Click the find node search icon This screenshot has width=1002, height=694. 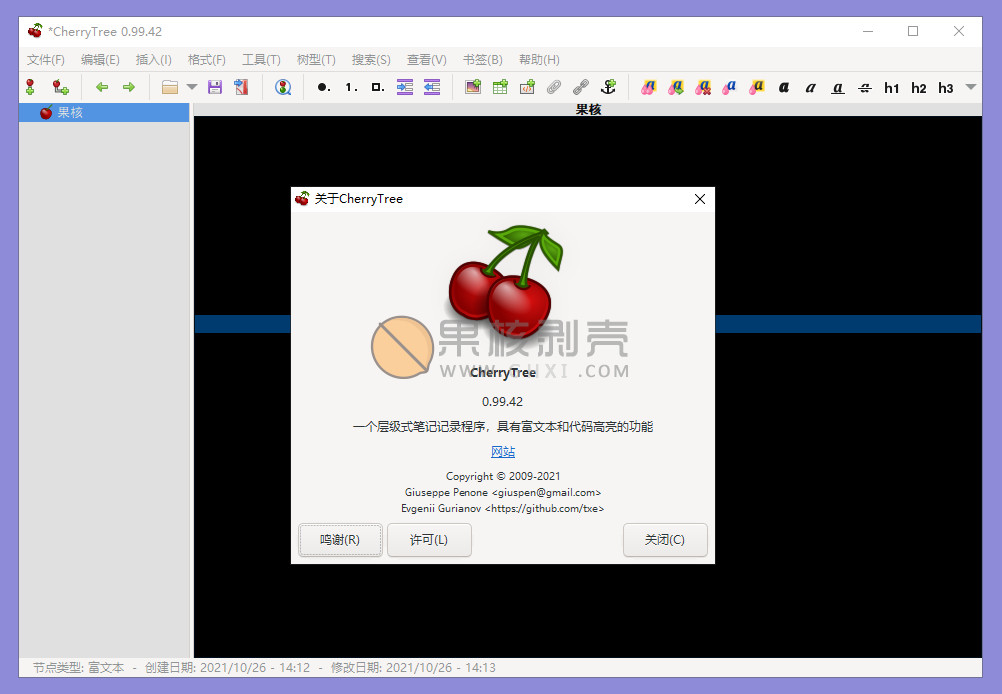(283, 87)
